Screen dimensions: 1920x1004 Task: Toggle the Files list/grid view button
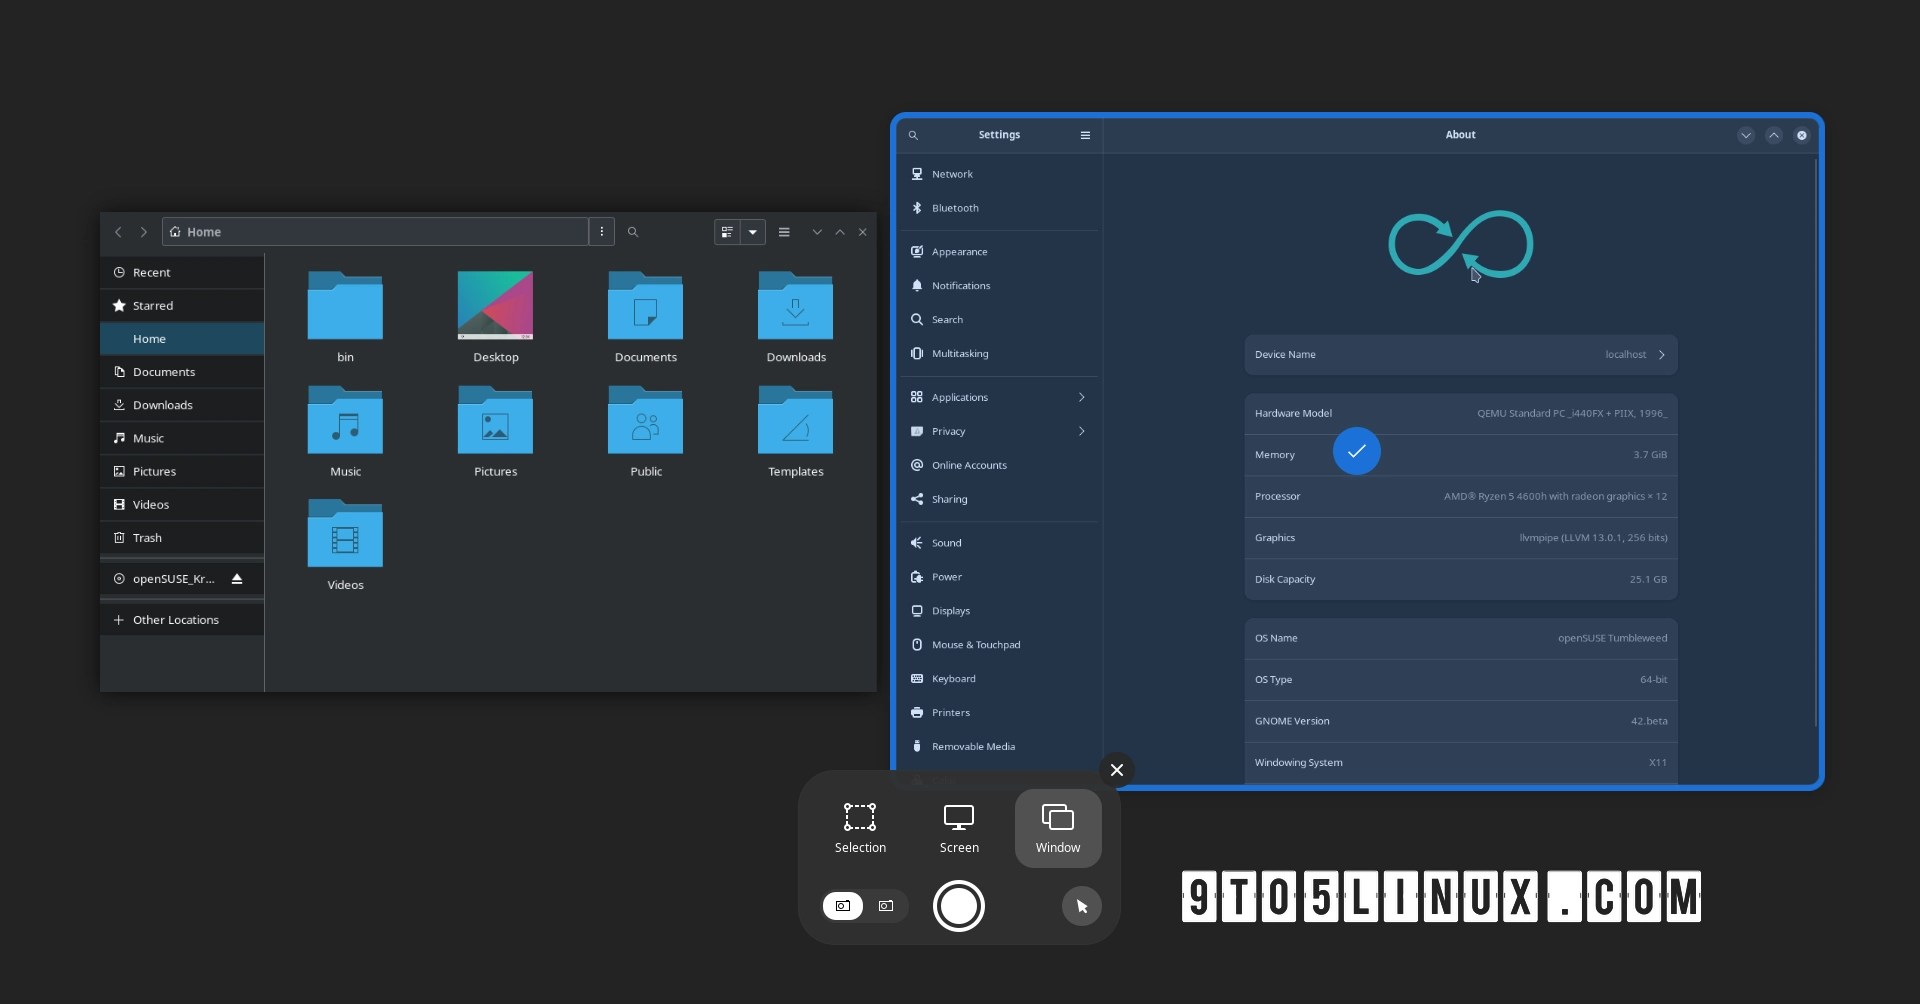click(727, 232)
